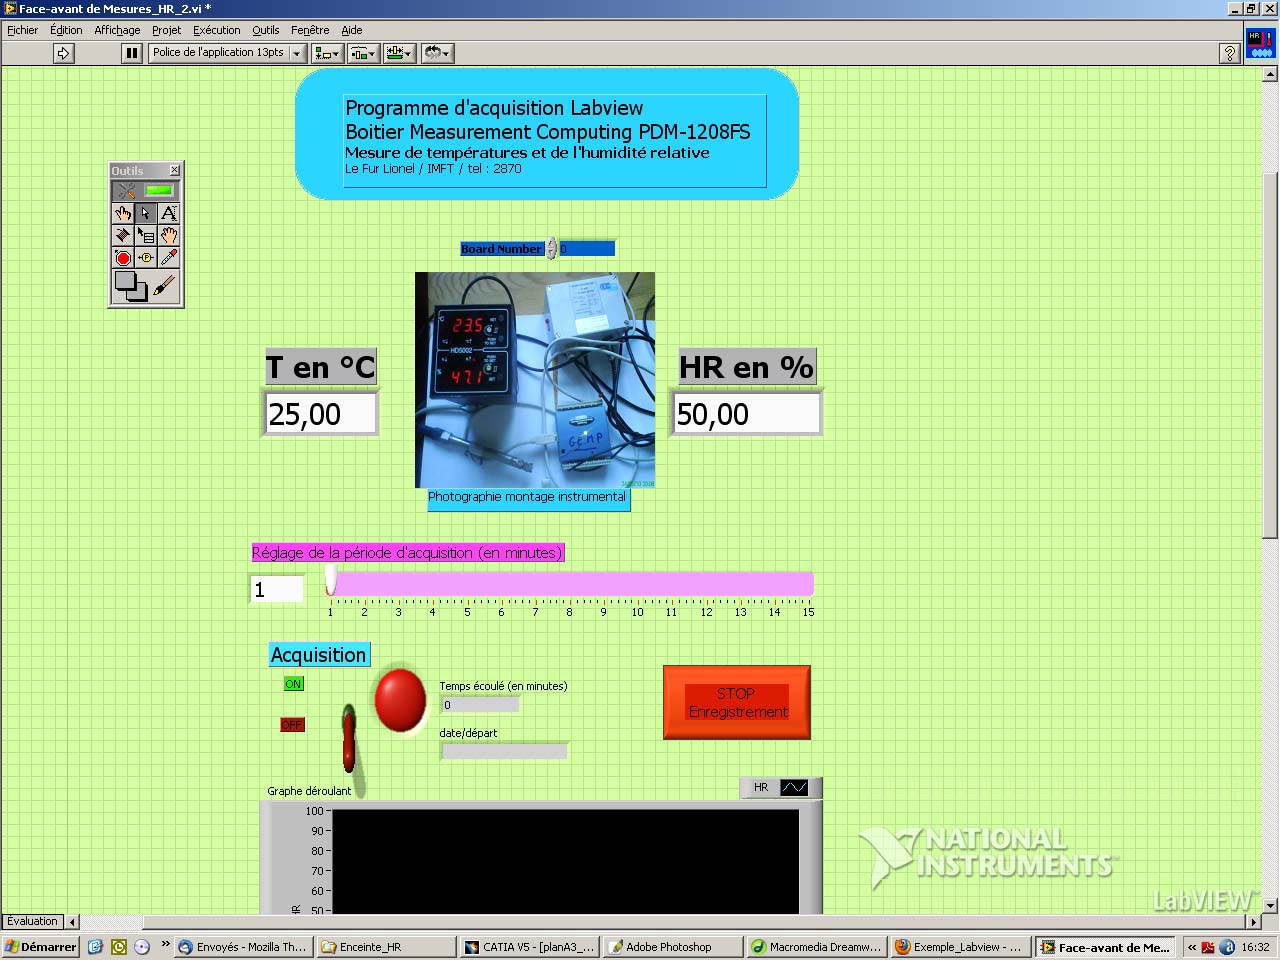Screen dimensions: 1280x960
Task: Select the Breakpoint stop-sign tool
Action: click(123, 258)
